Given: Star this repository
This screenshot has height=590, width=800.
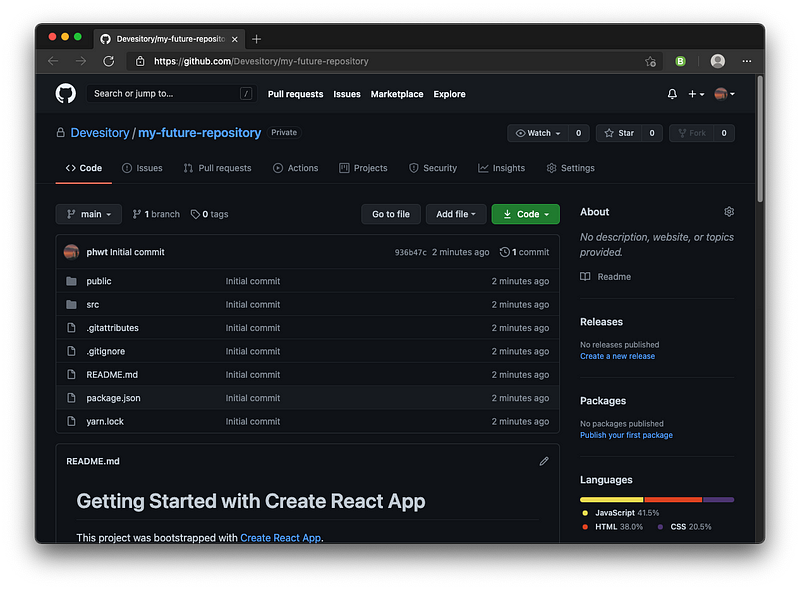Looking at the screenshot, I should tap(619, 133).
